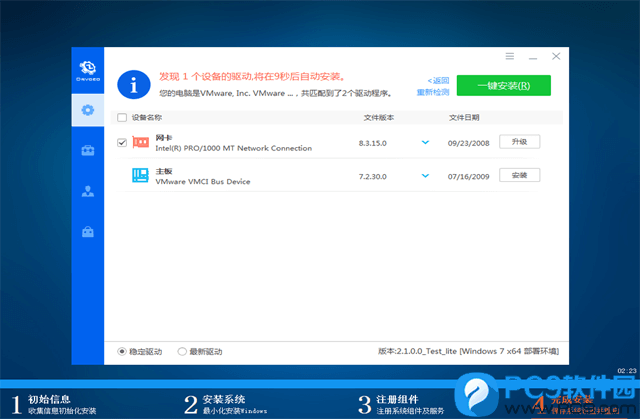
Task: Click the version 2.1.0.0_Test_lite status text
Action: (x=468, y=351)
